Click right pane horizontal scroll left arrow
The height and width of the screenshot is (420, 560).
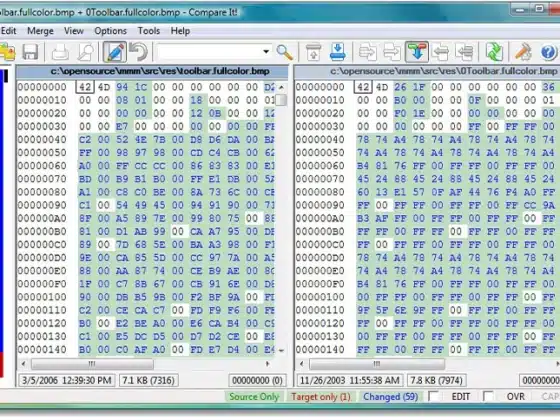[302, 364]
